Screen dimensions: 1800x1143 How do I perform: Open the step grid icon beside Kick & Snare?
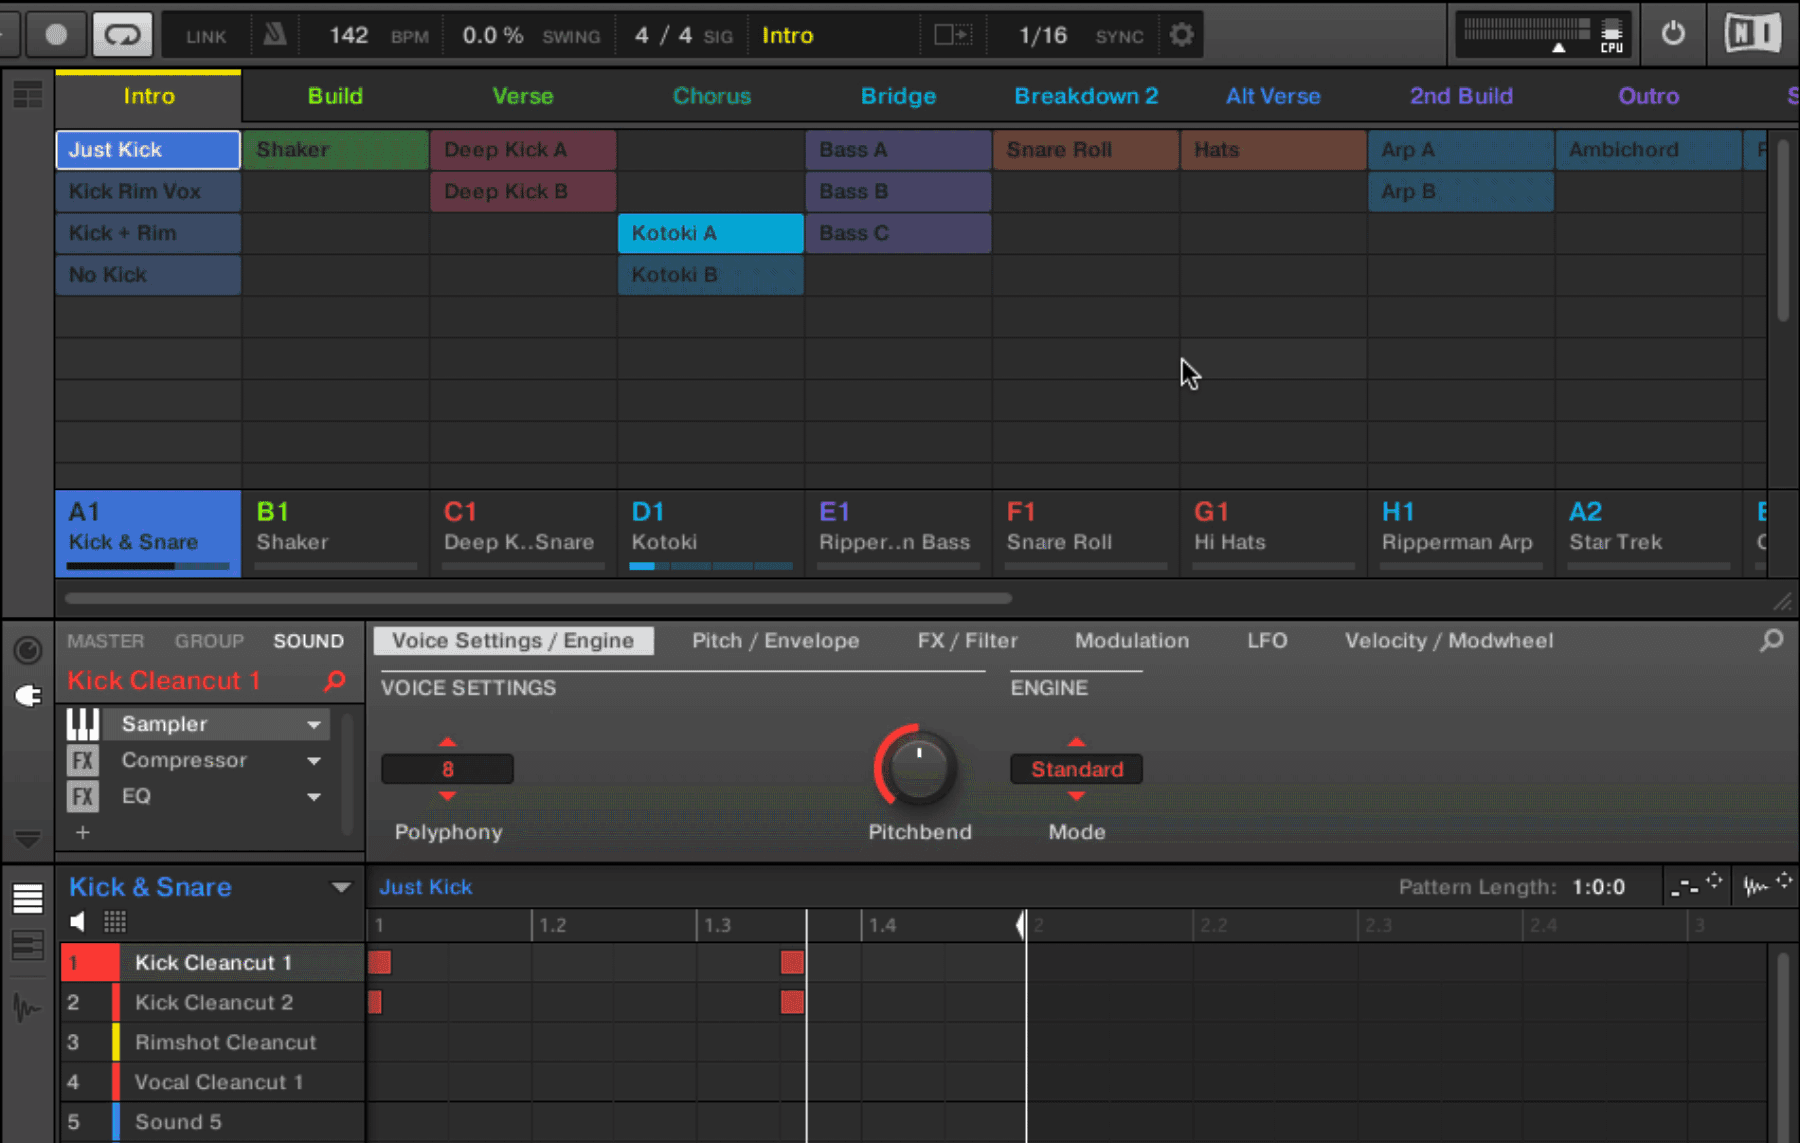[115, 921]
